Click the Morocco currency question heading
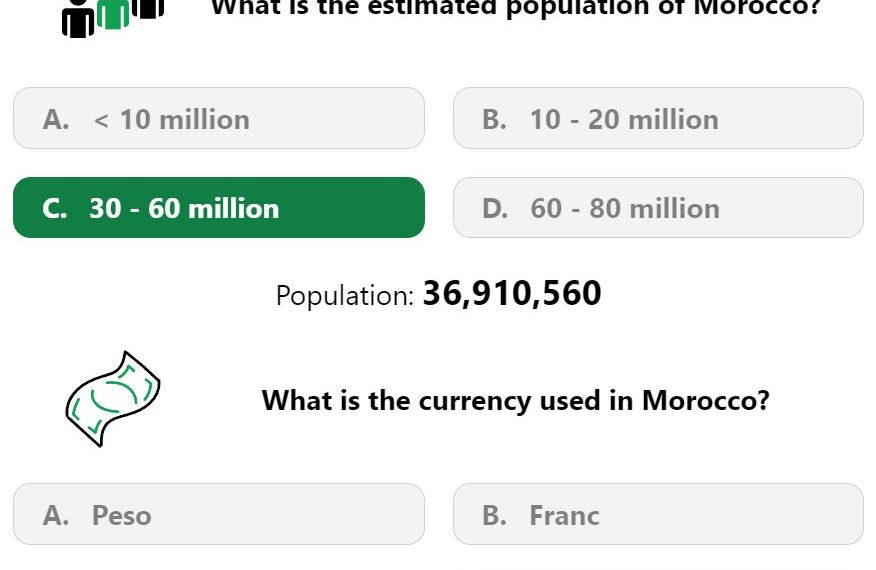This screenshot has width=876, height=570. click(x=516, y=401)
